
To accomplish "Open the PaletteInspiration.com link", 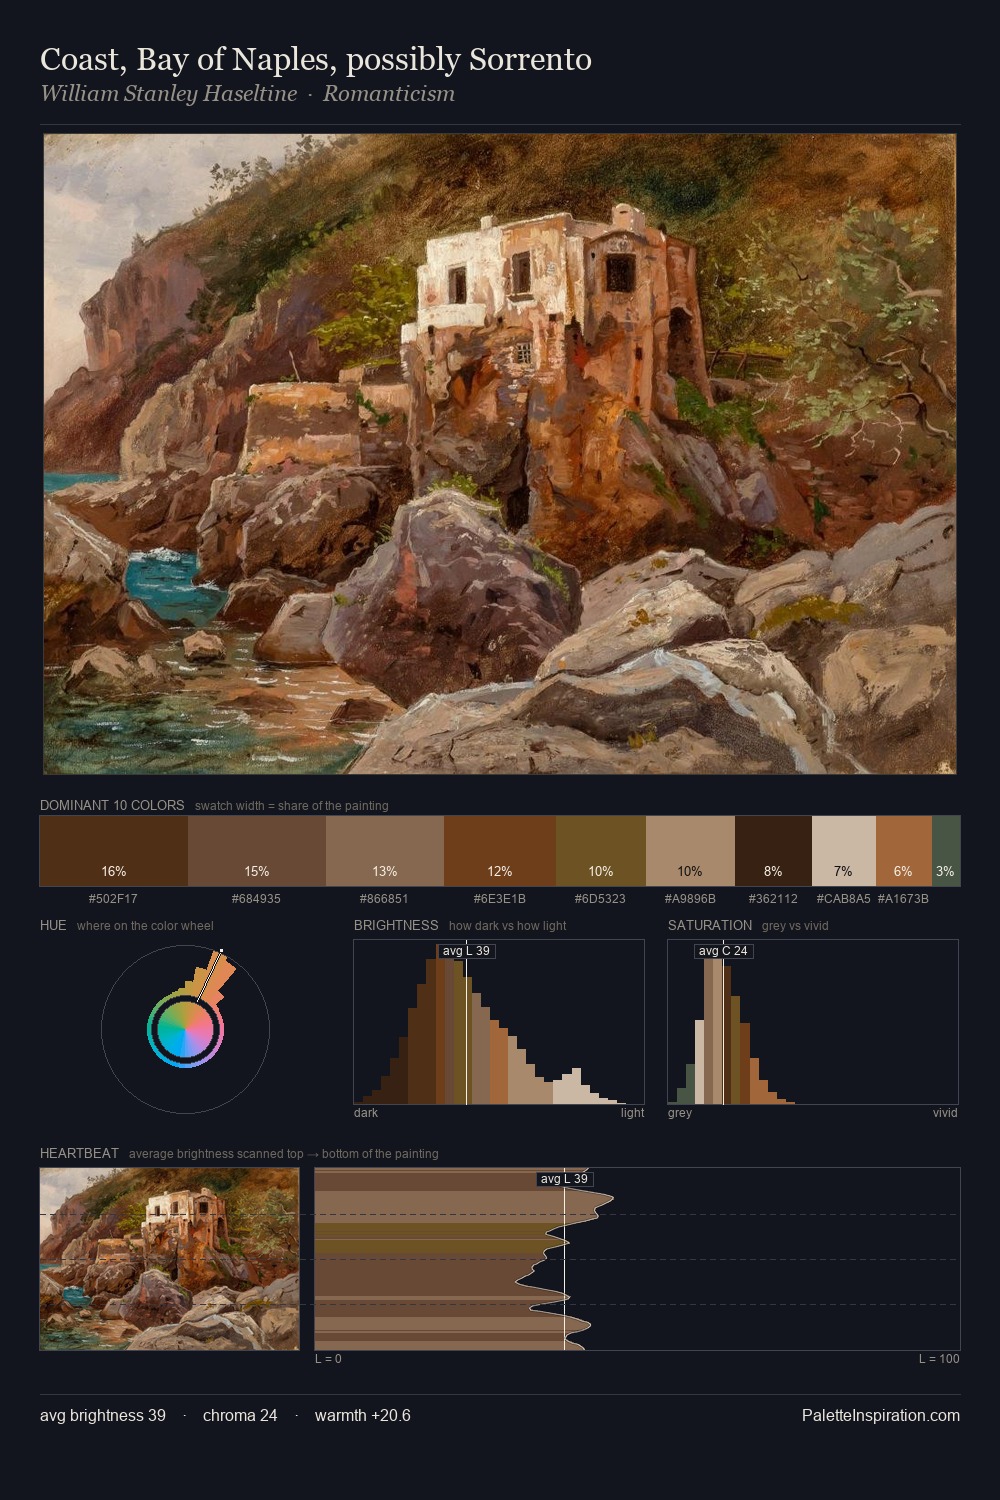I will [x=881, y=1415].
